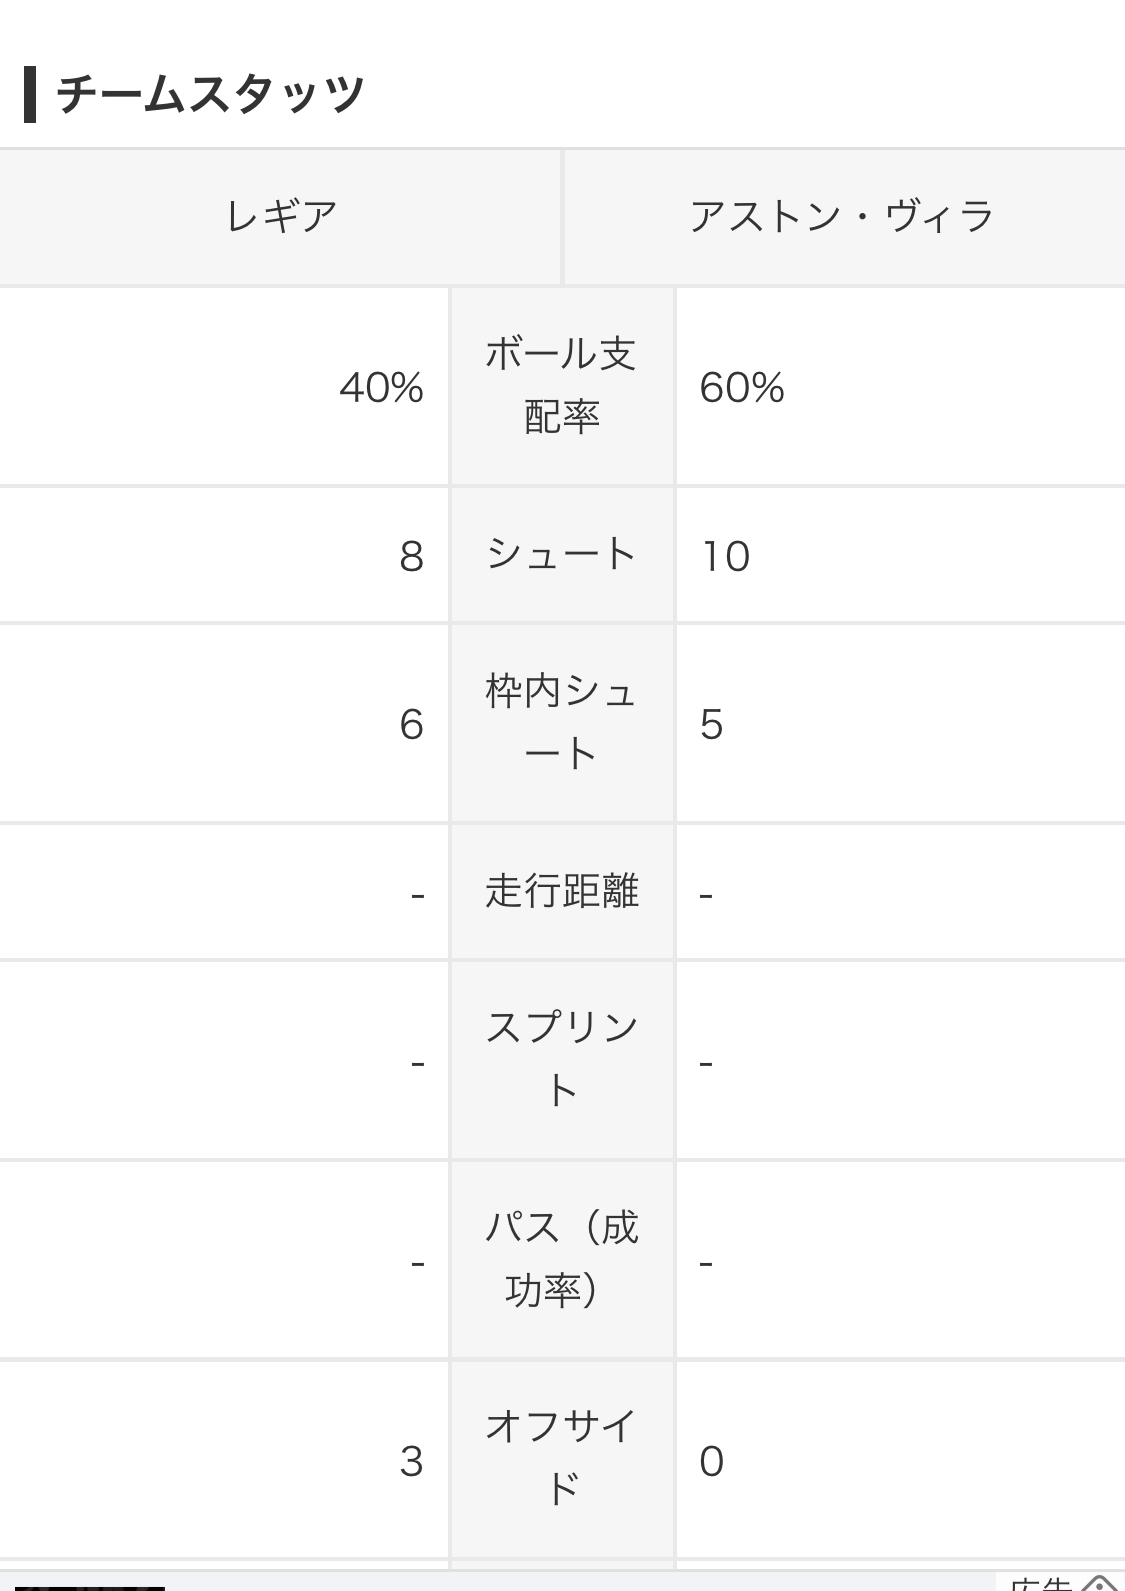Select the アストン・ヴィラ team header
Viewport: 1125px width, 1591px height.
tap(845, 217)
